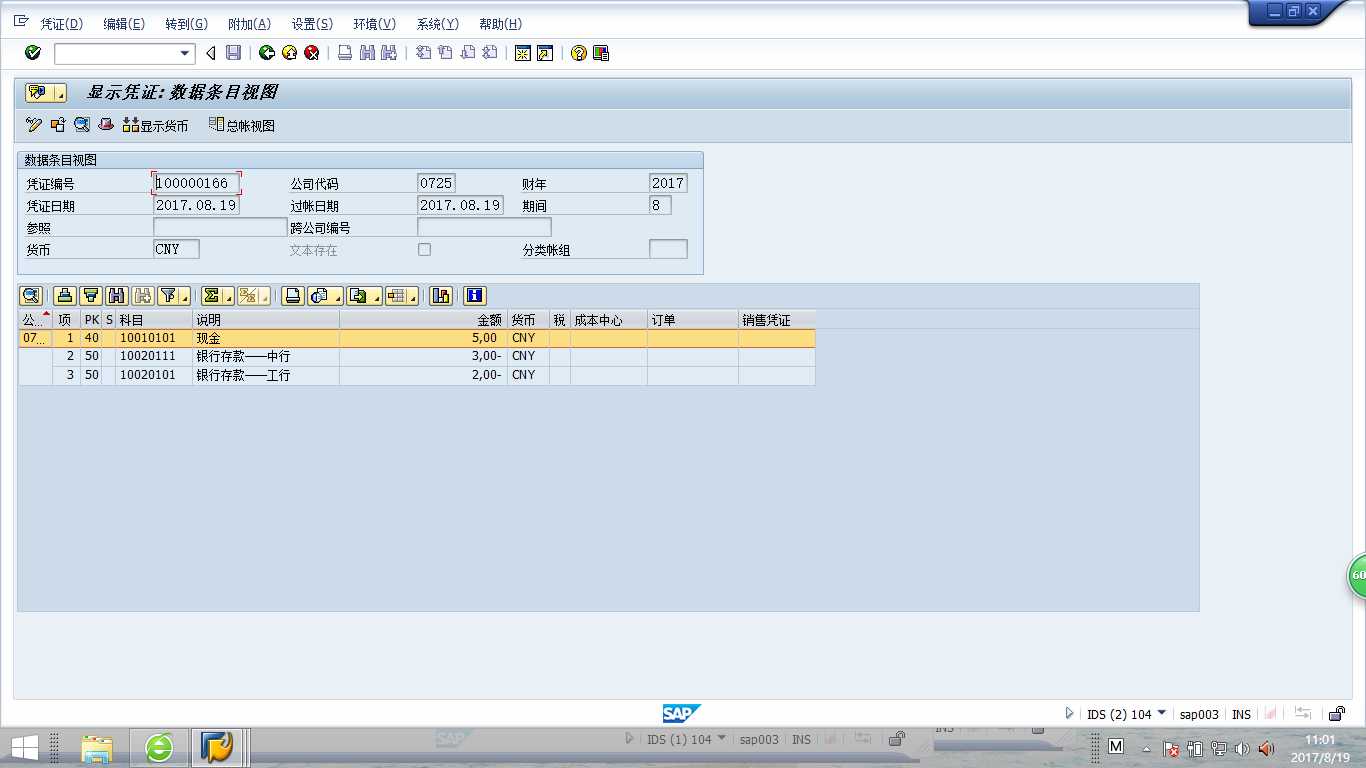This screenshot has height=768, width=1366.
Task: Click the Print icon in the top toolbar
Action: pyautogui.click(x=345, y=53)
